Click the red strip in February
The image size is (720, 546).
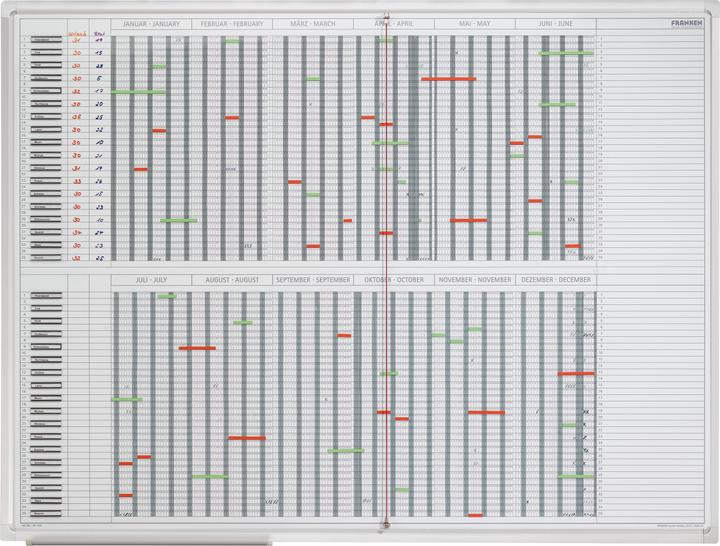[x=232, y=118]
